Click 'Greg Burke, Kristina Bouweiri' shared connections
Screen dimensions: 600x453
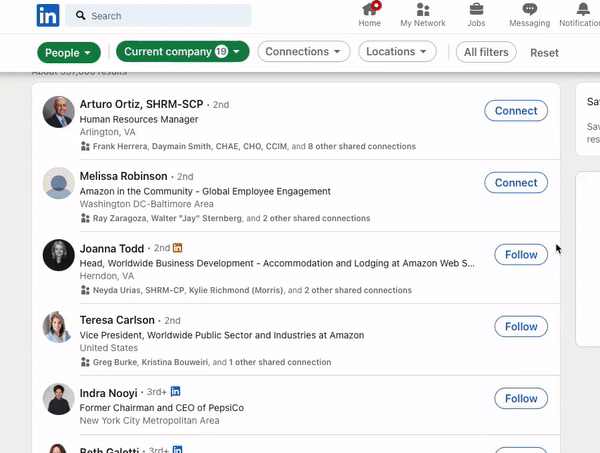(x=151, y=362)
